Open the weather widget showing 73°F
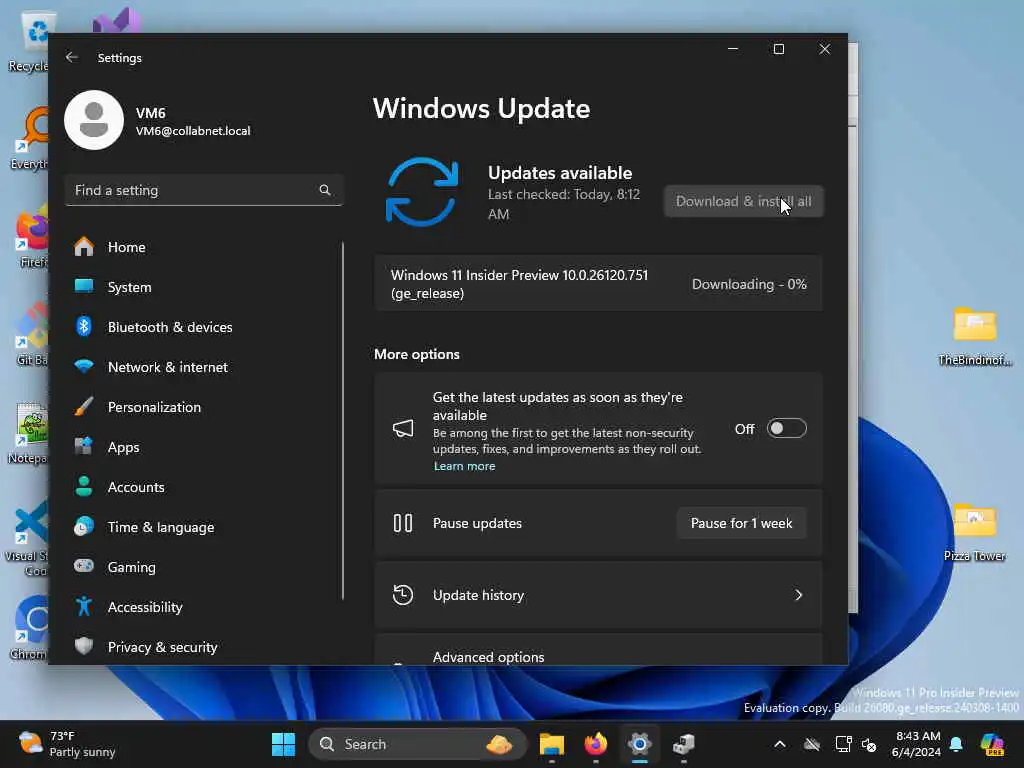The width and height of the screenshot is (1024, 768). [x=67, y=744]
